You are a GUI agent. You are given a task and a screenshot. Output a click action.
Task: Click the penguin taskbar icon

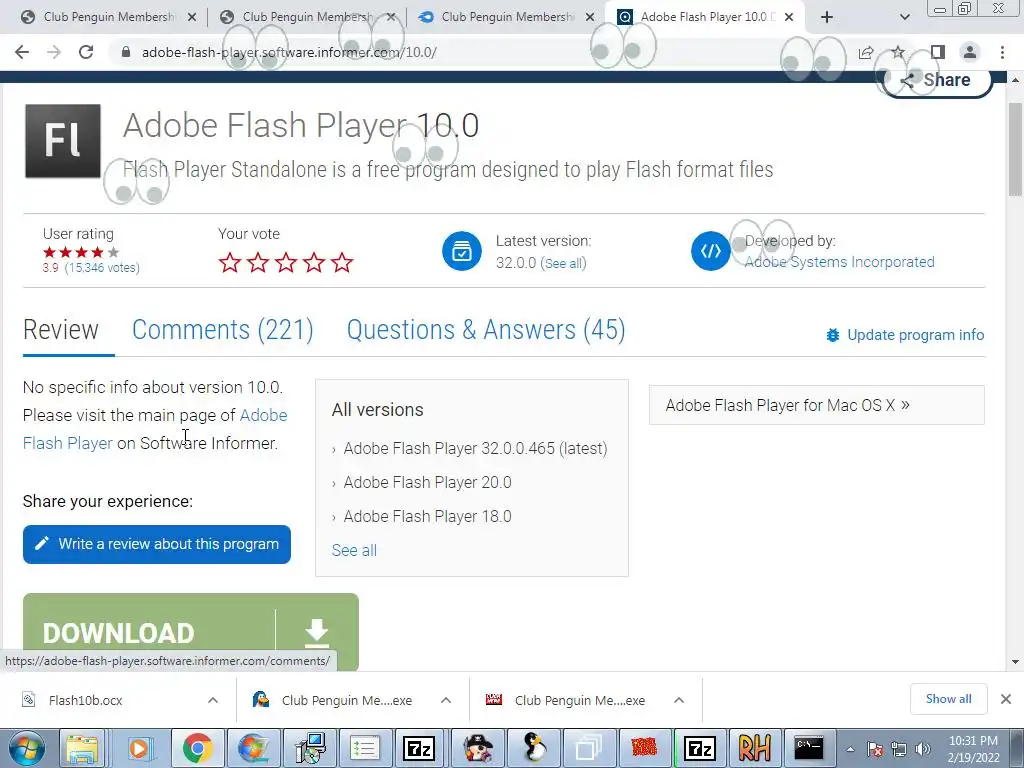tap(534, 748)
